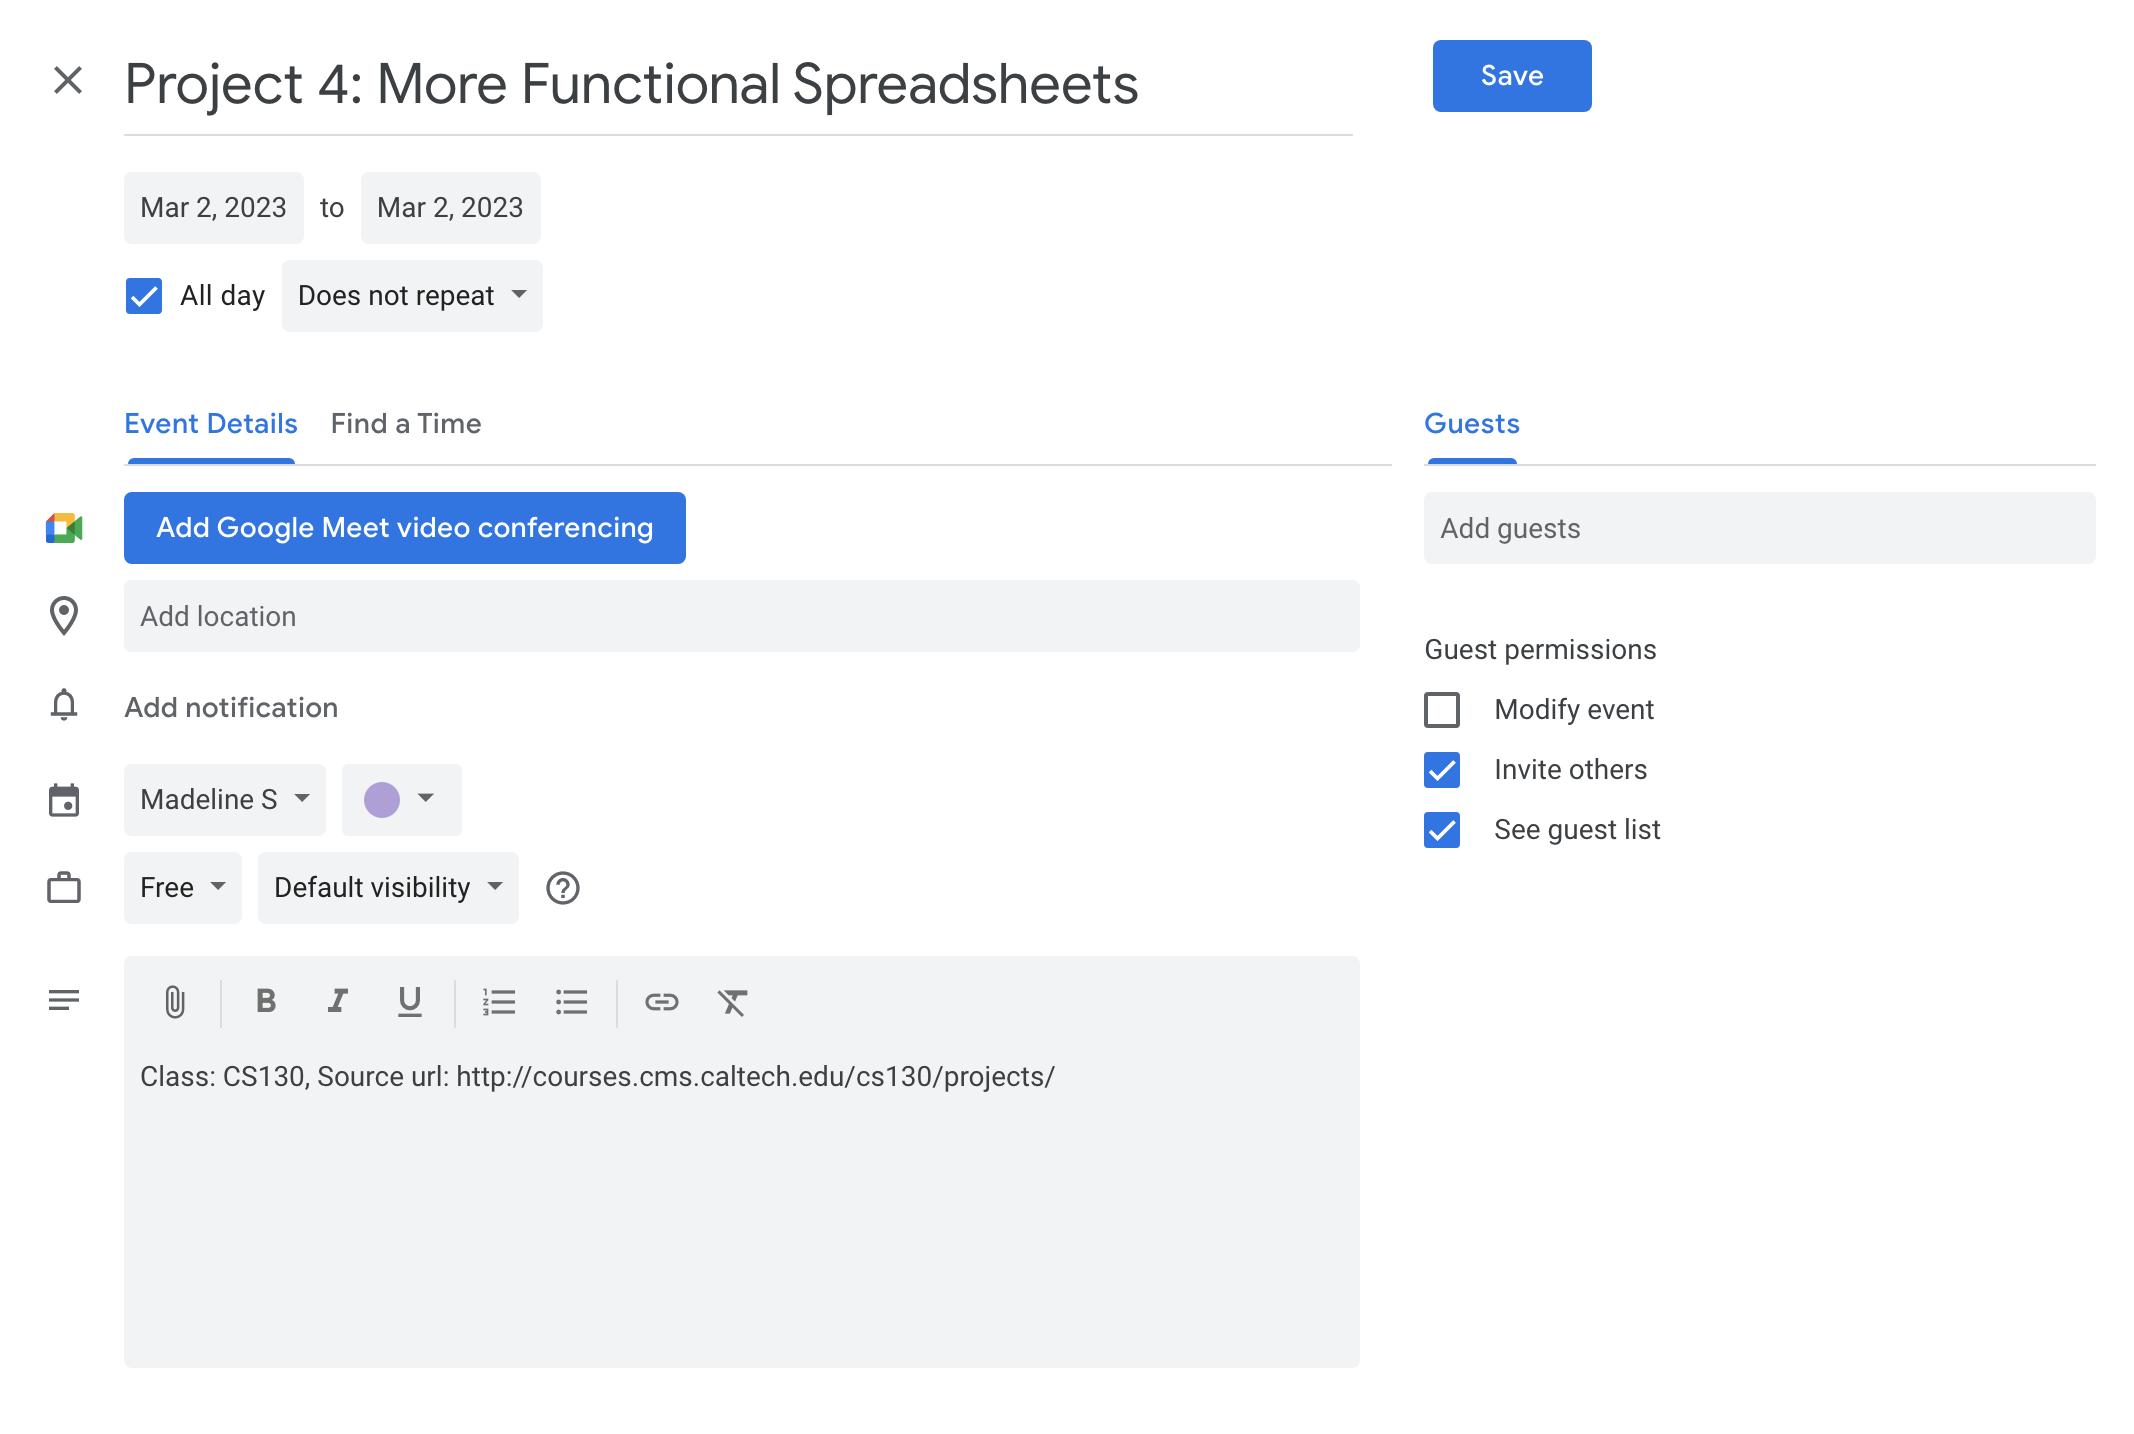Add Google Meet video conferencing

[x=405, y=528]
